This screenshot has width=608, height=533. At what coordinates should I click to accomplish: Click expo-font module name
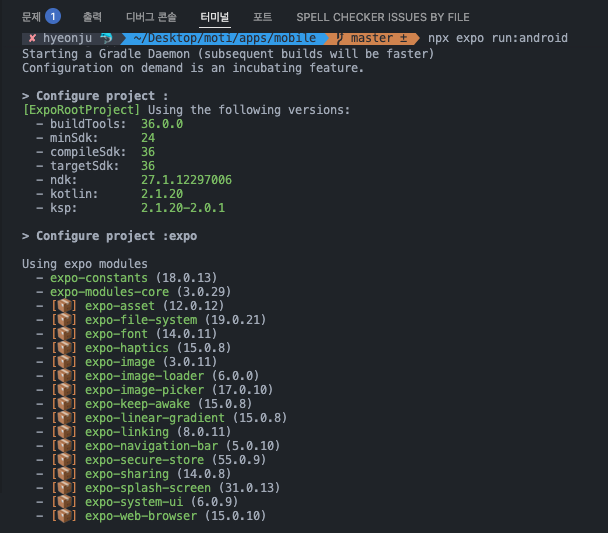pyautogui.click(x=116, y=334)
